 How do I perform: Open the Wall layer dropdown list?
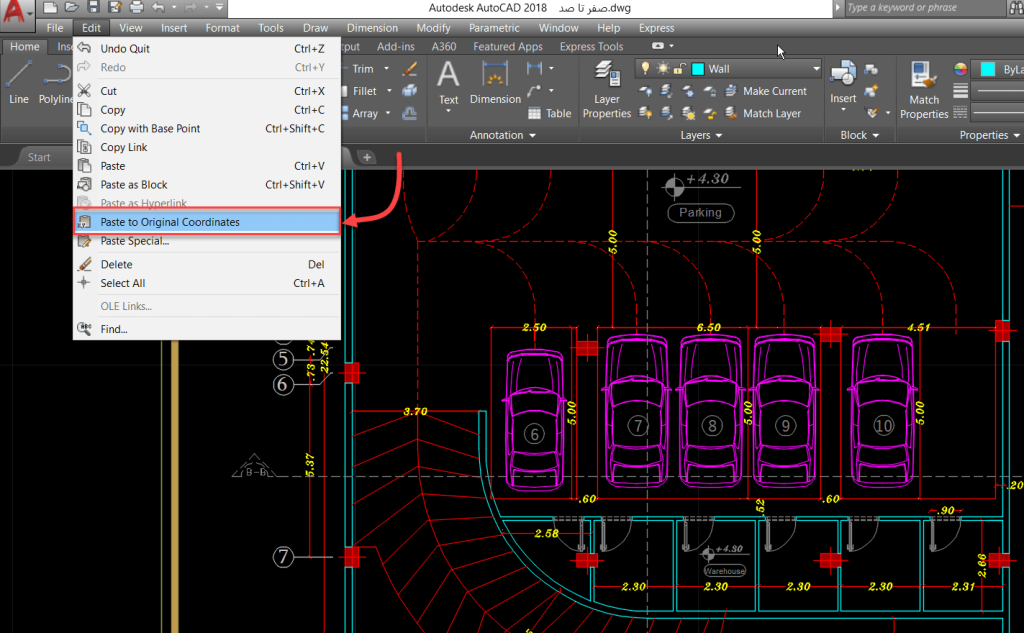click(x=816, y=69)
